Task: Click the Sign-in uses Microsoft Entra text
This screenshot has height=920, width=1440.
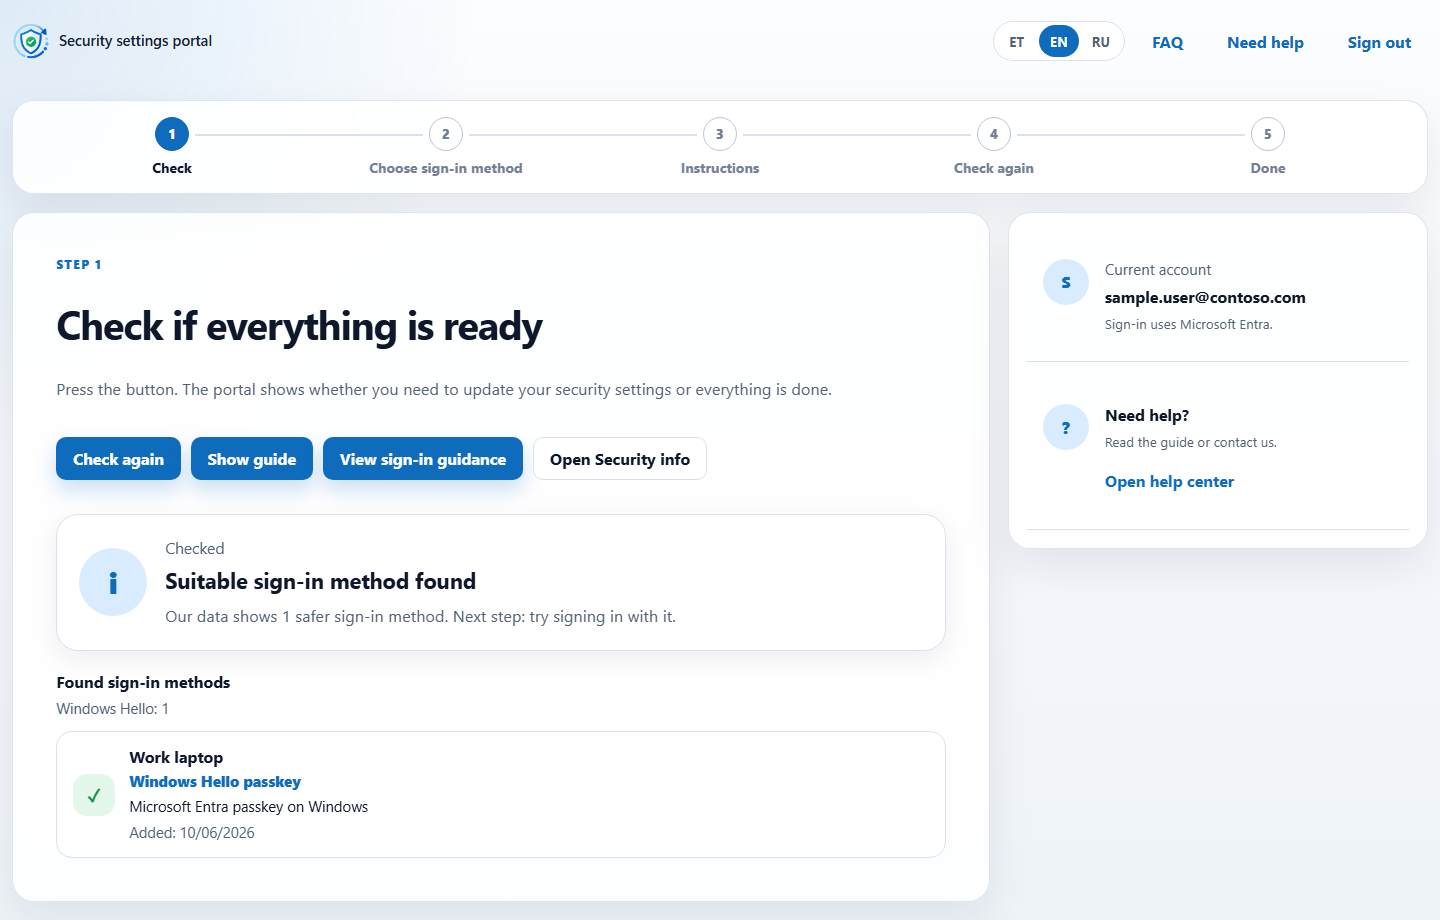Action: 1188,325
